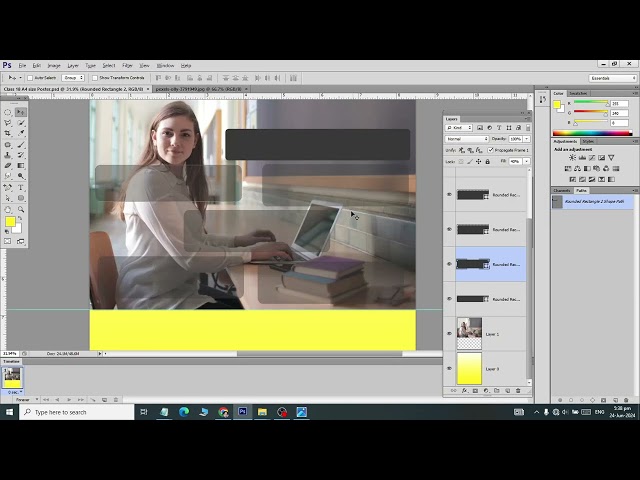The height and width of the screenshot is (480, 640).
Task: Hide the highlighted Rounded Rectangle layer eye
Action: click(x=449, y=264)
